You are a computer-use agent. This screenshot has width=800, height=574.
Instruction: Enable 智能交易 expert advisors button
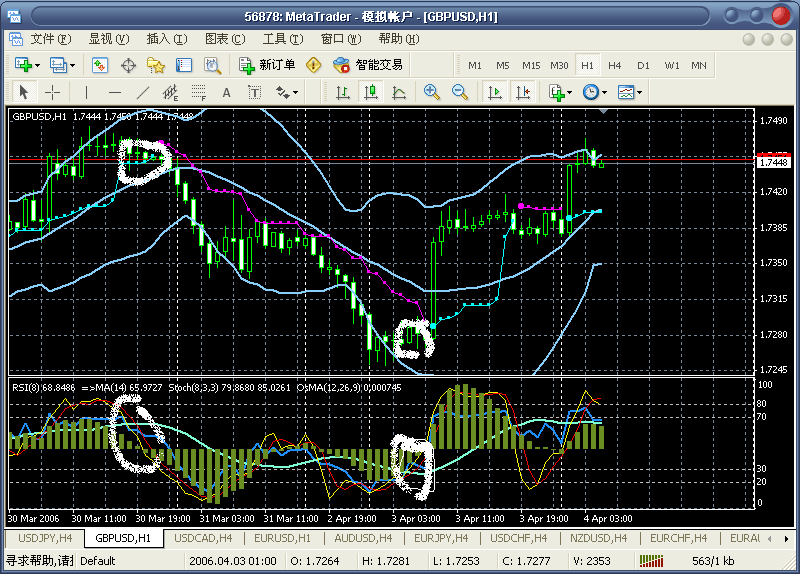pyautogui.click(x=368, y=65)
